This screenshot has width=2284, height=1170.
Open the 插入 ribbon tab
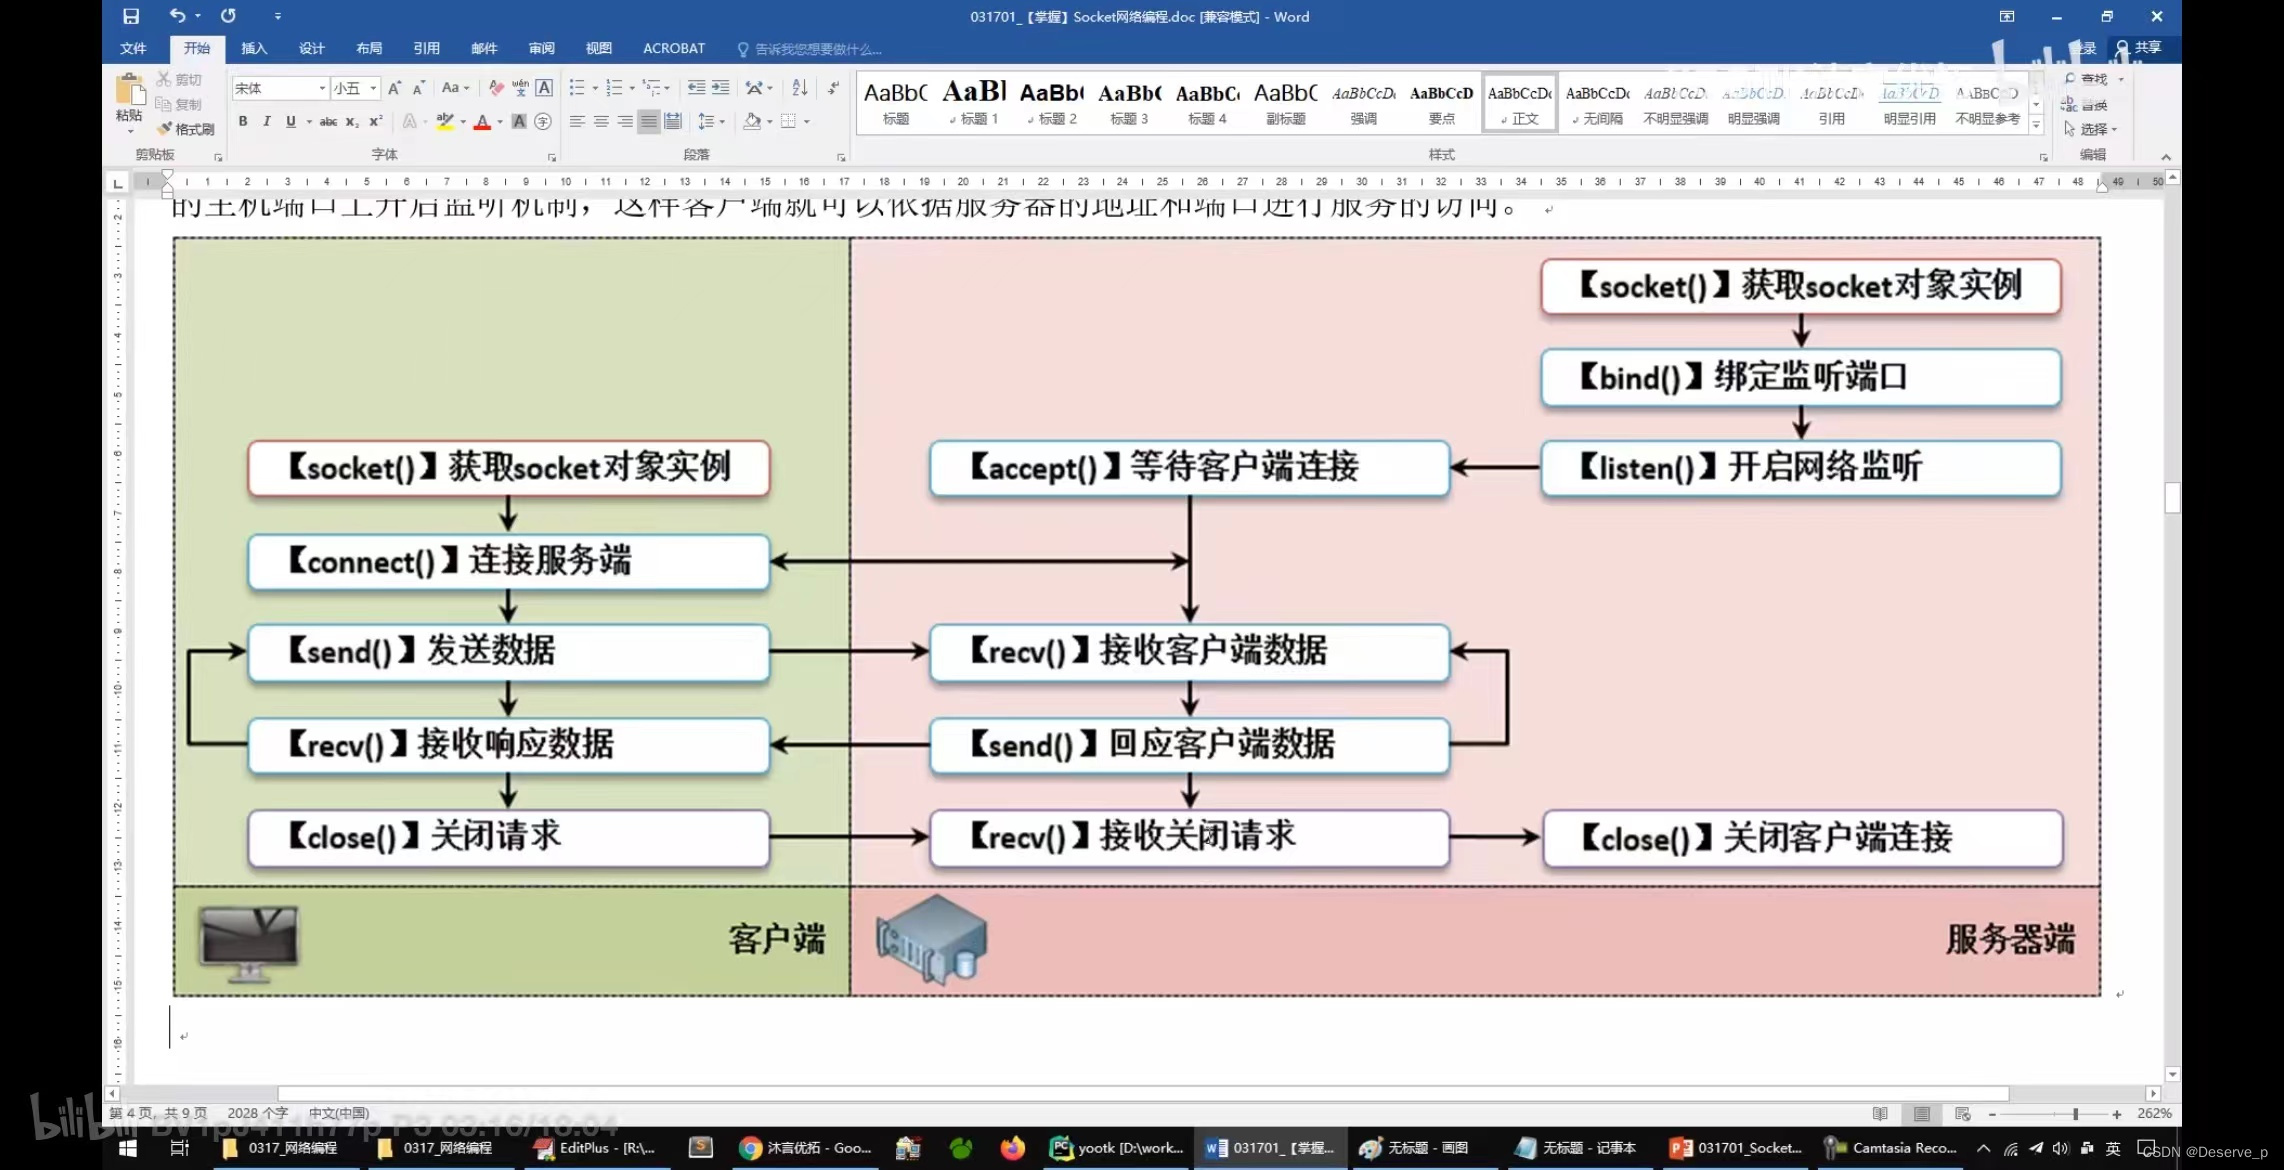point(254,48)
